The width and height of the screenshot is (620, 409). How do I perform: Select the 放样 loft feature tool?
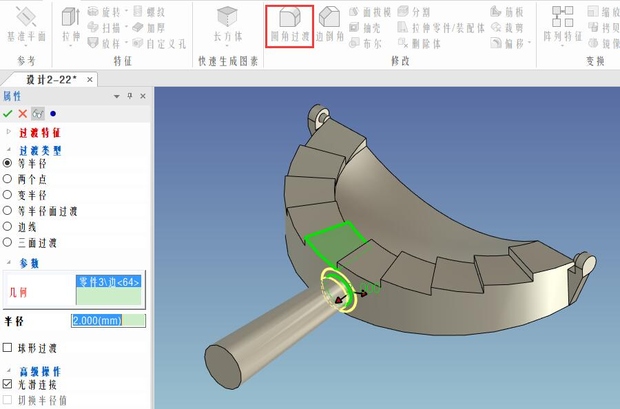coord(104,43)
